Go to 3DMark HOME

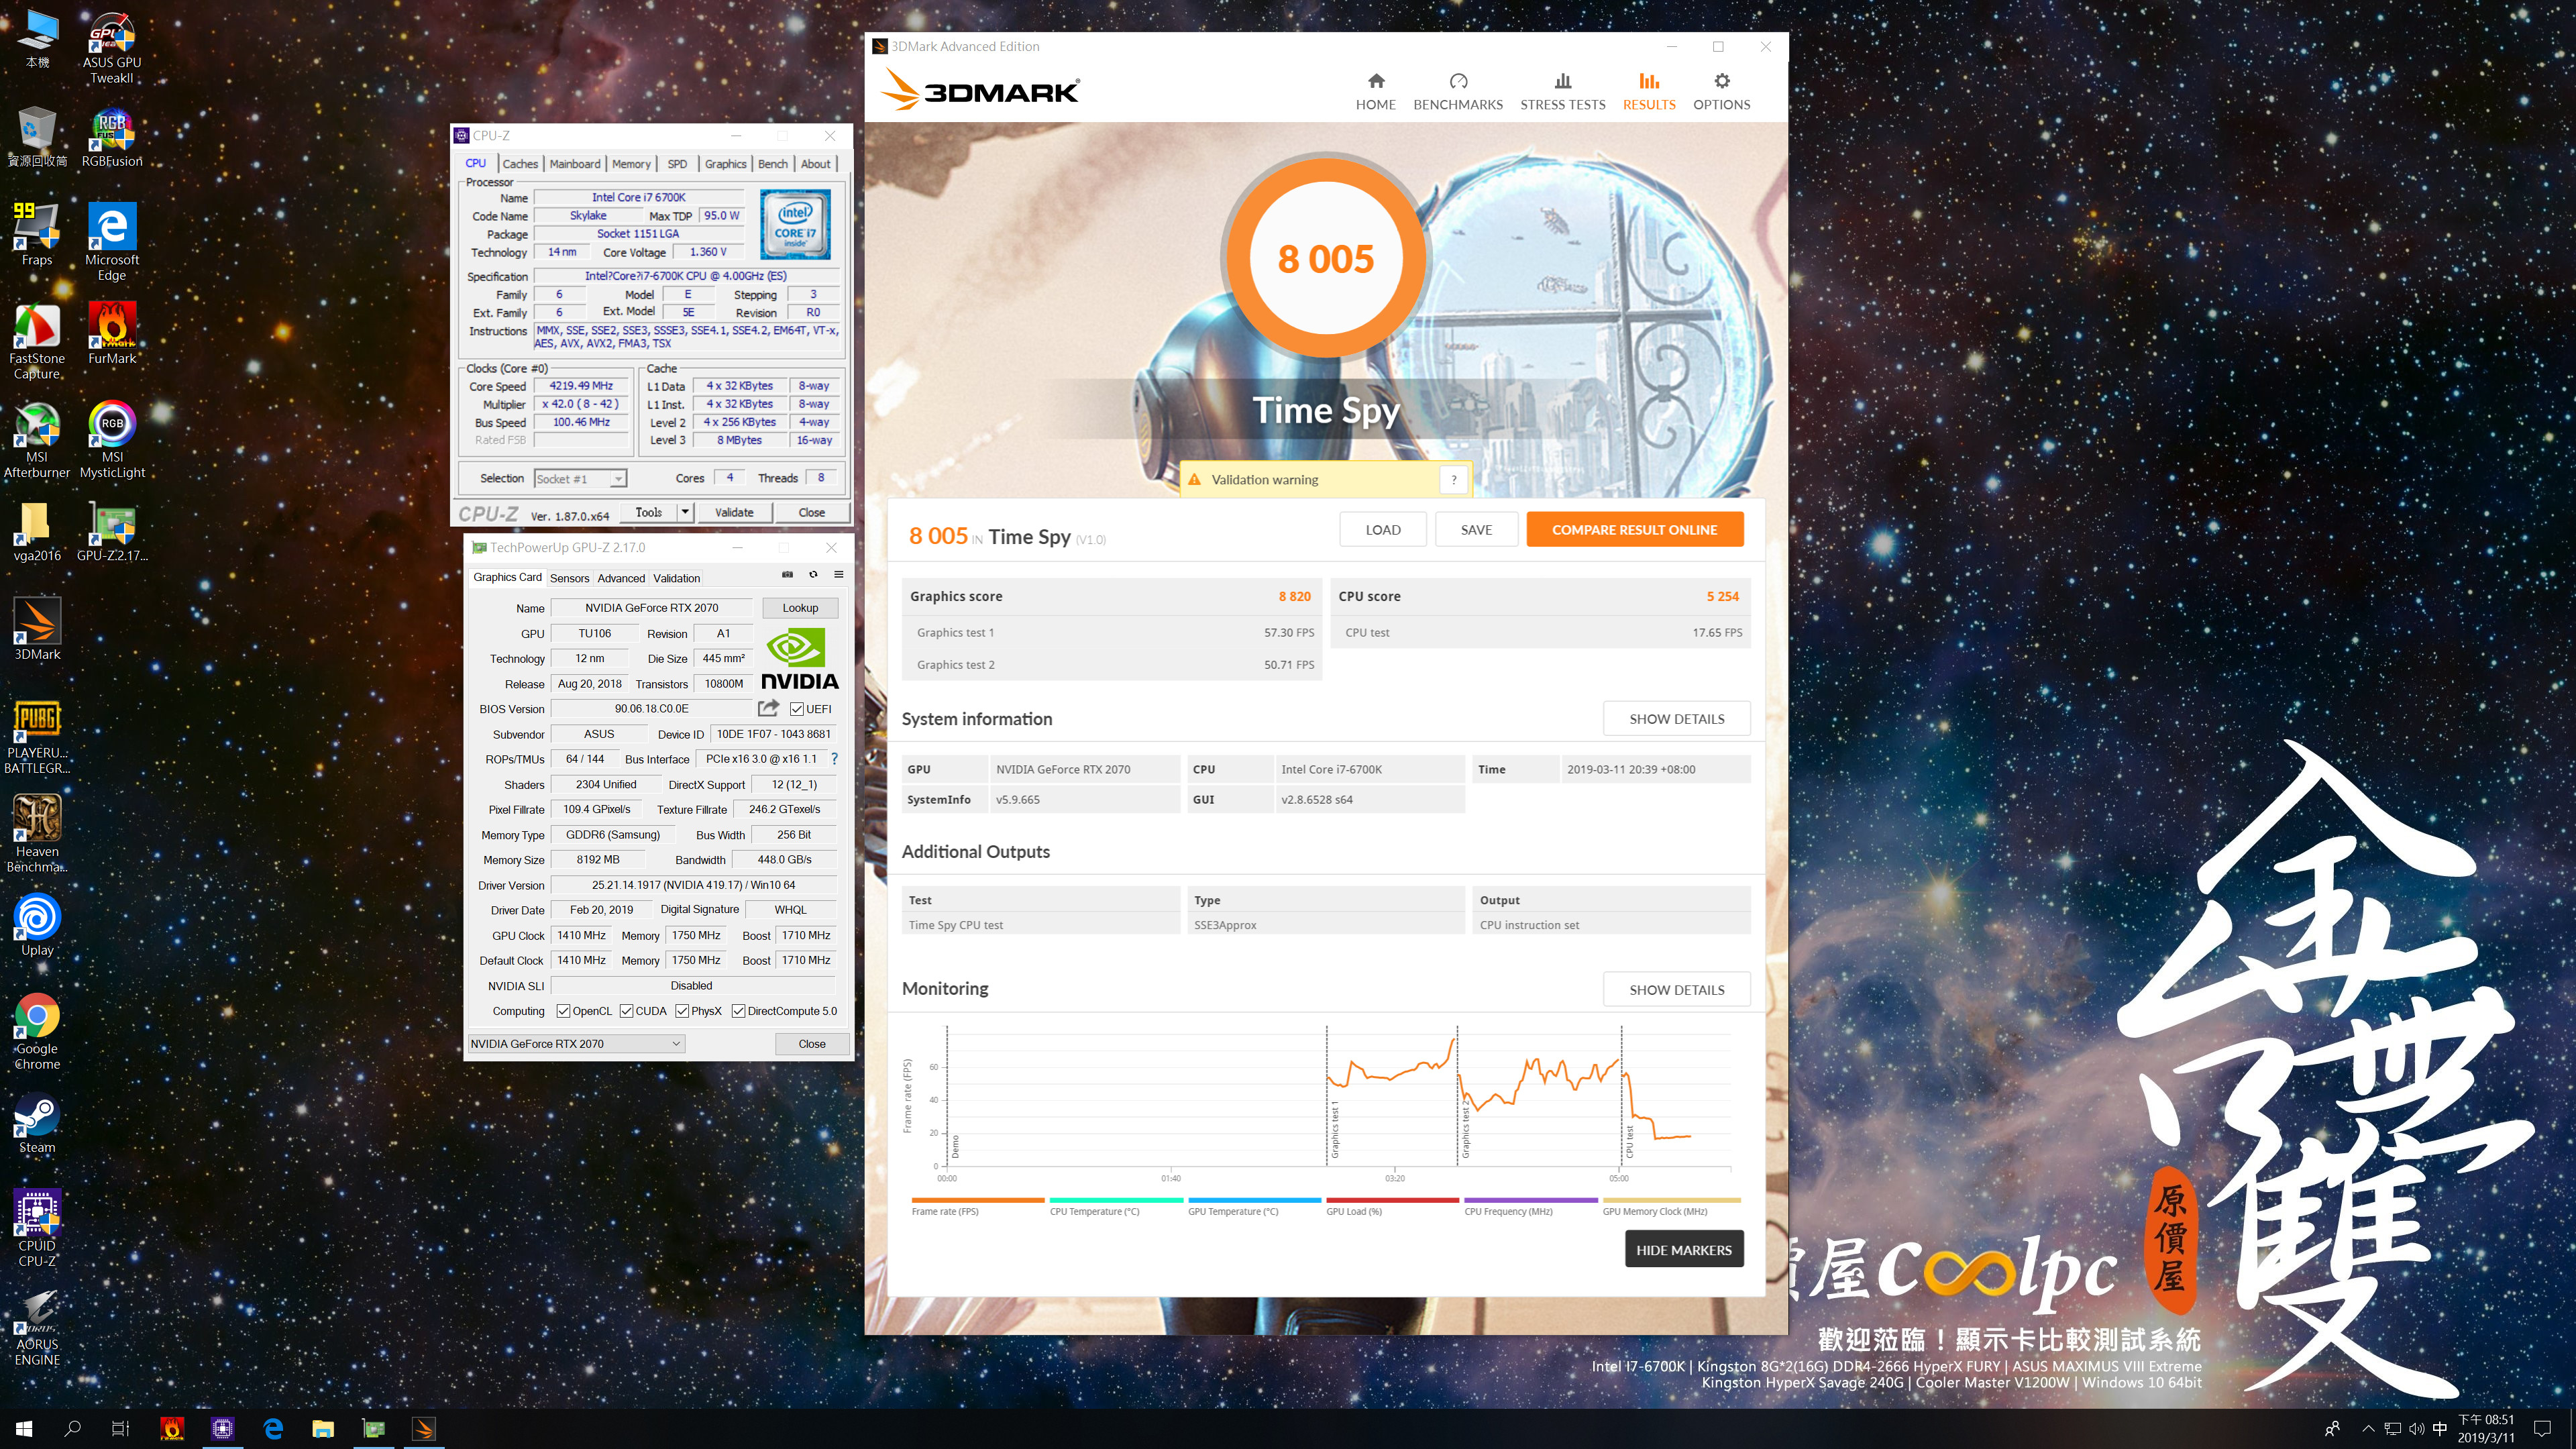1376,92
